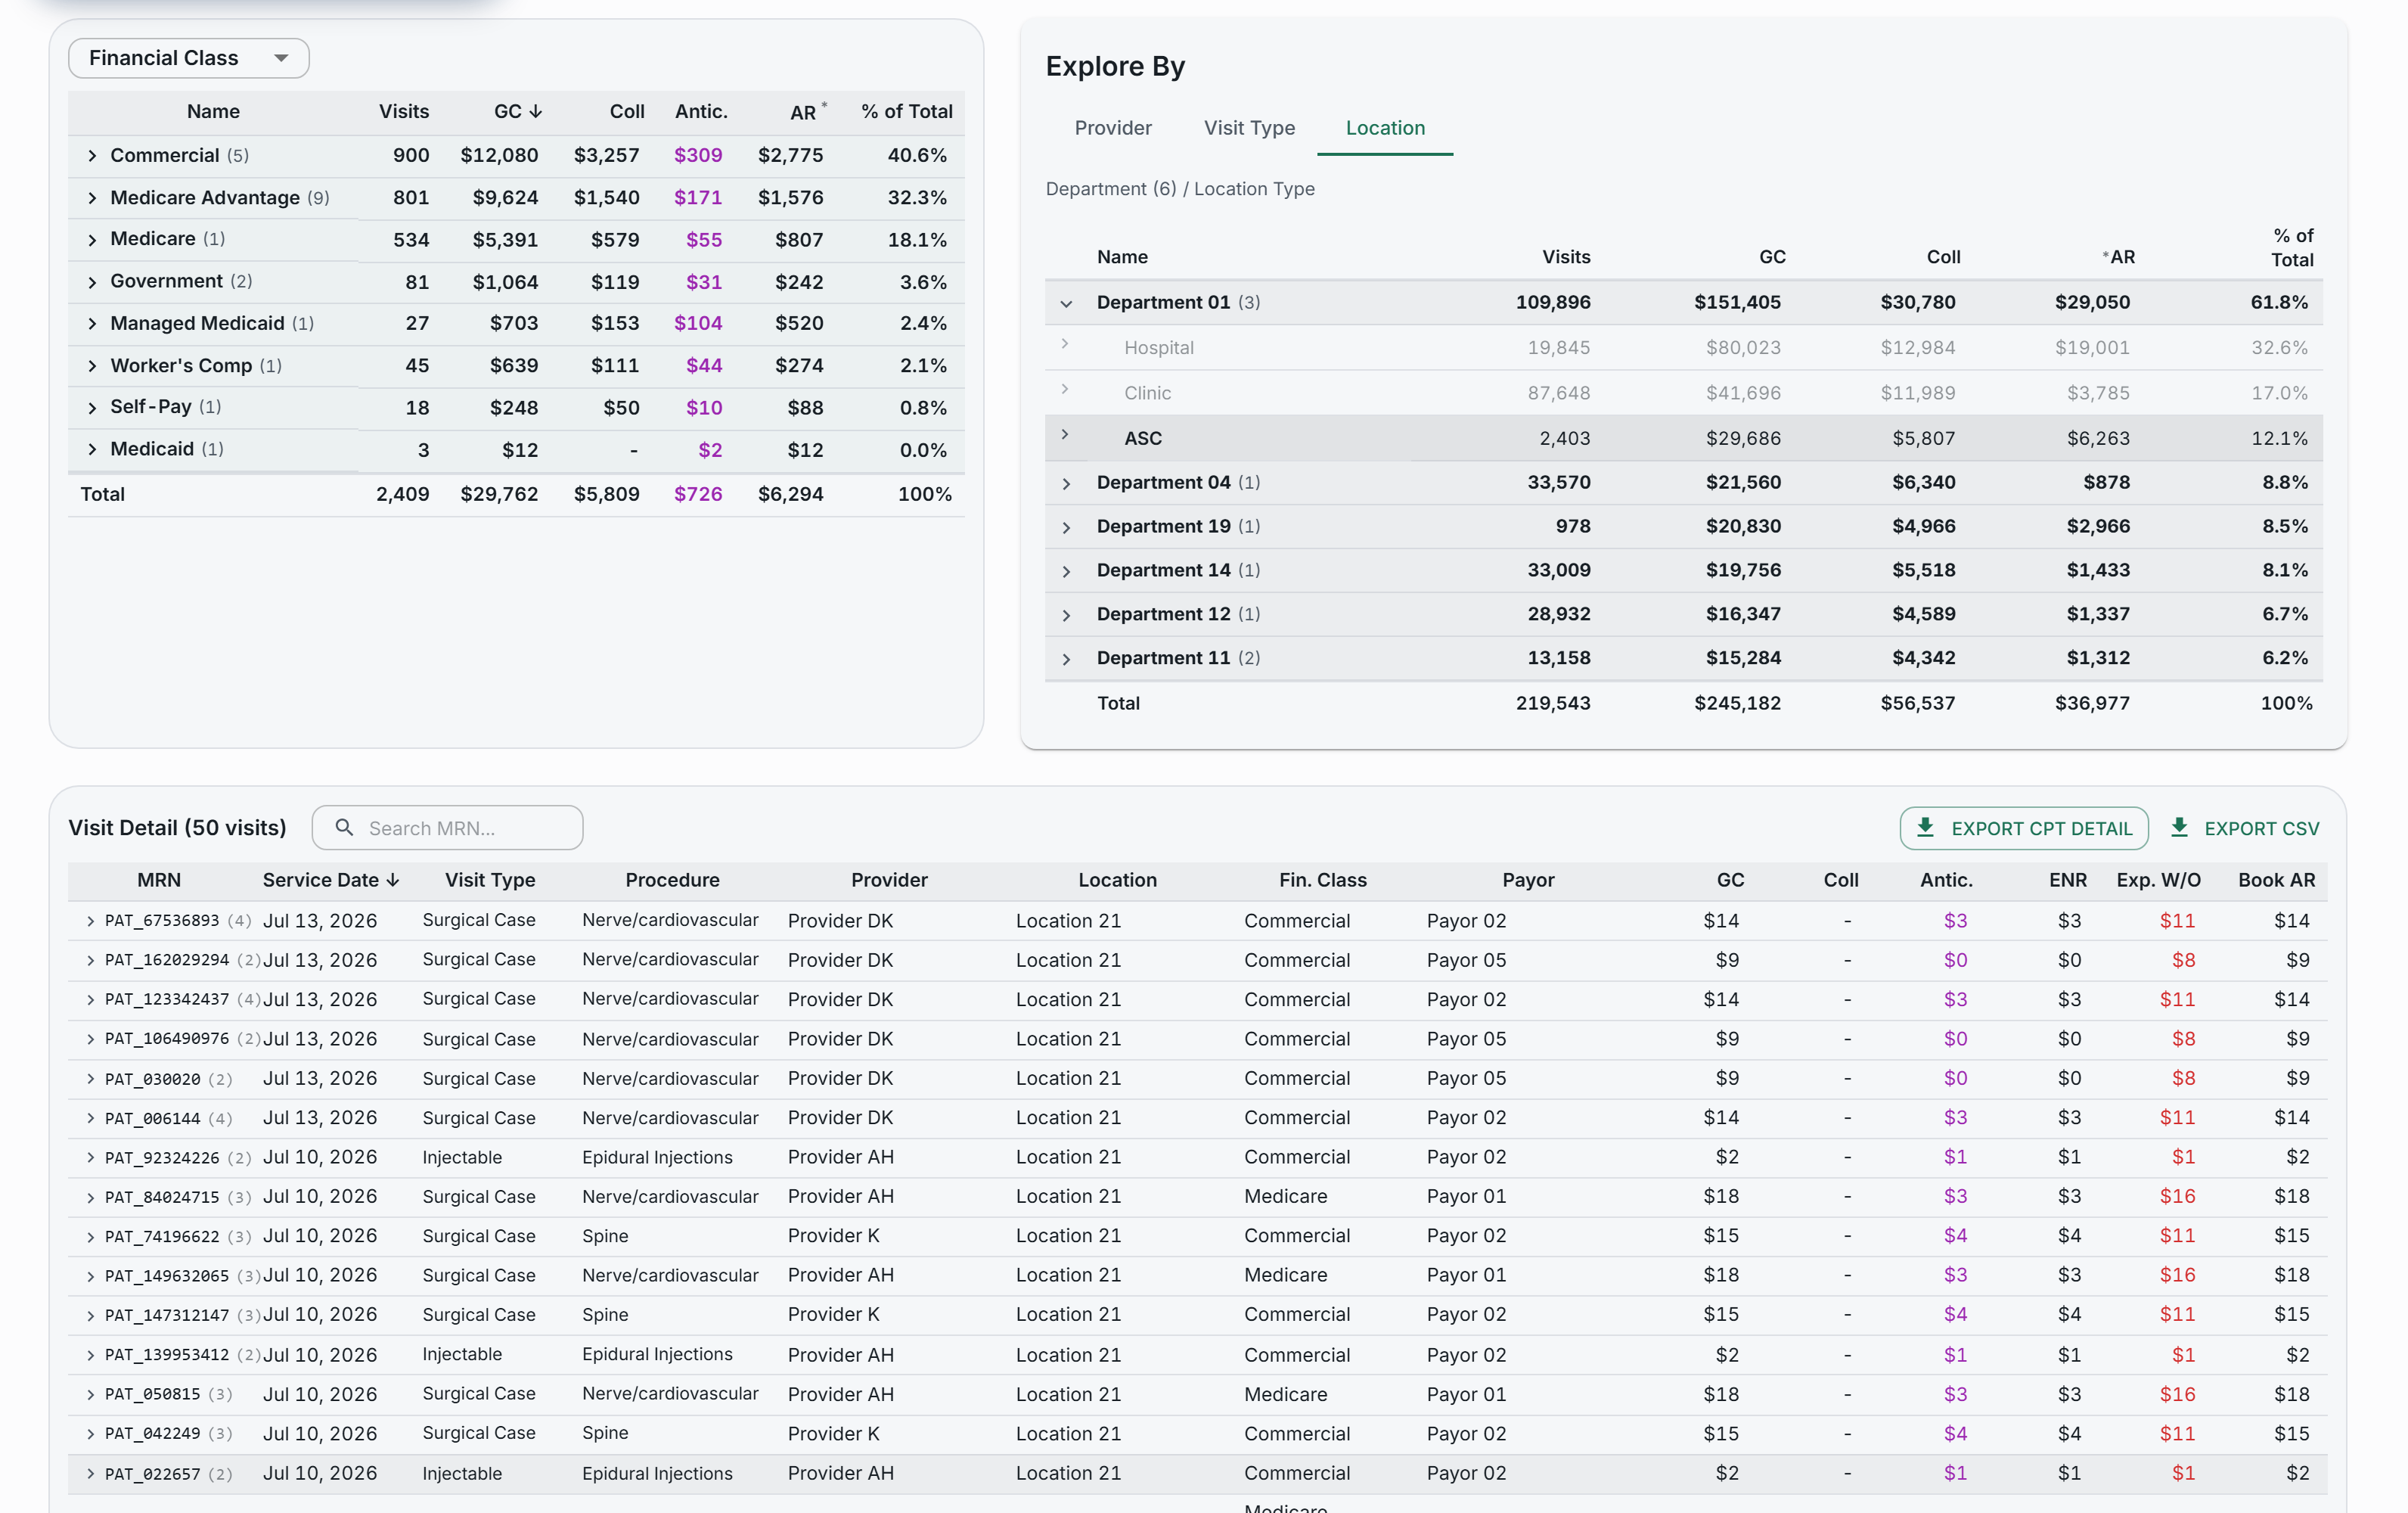Click the $726 total anticipated value

tap(698, 494)
